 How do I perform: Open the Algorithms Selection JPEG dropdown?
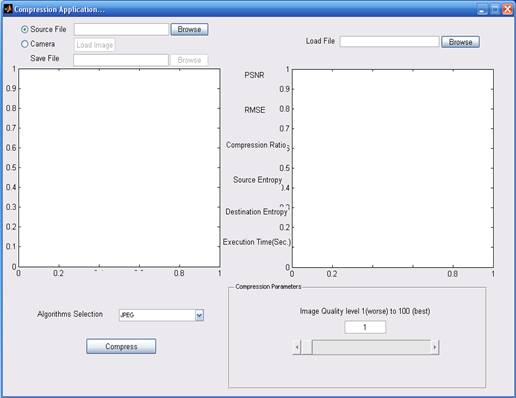click(x=161, y=315)
